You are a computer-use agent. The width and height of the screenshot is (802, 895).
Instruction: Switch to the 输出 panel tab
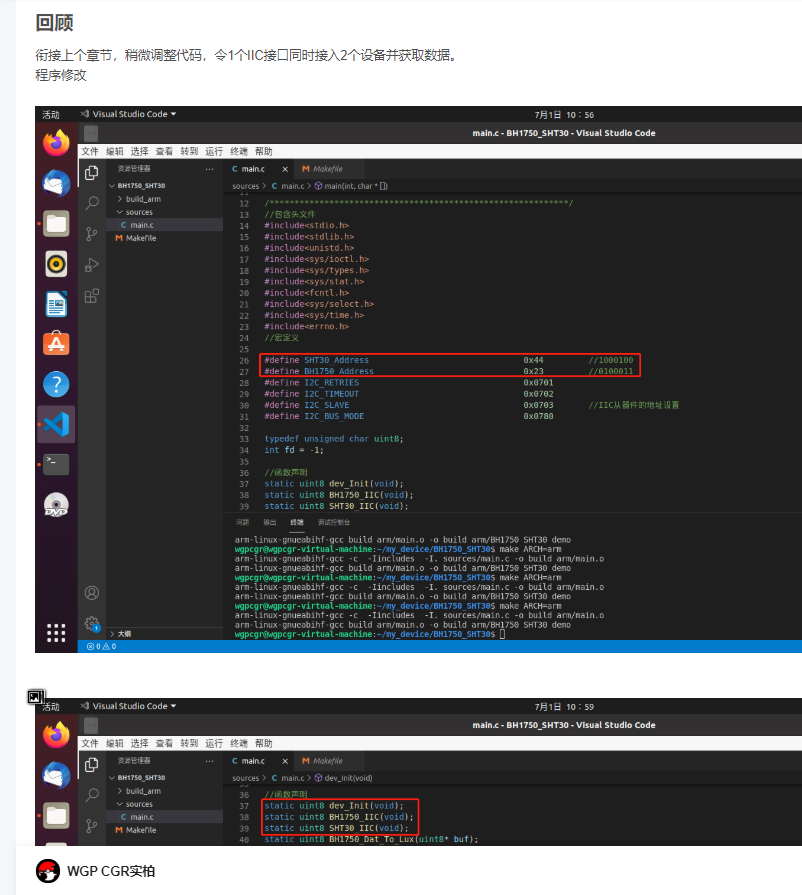[269, 522]
